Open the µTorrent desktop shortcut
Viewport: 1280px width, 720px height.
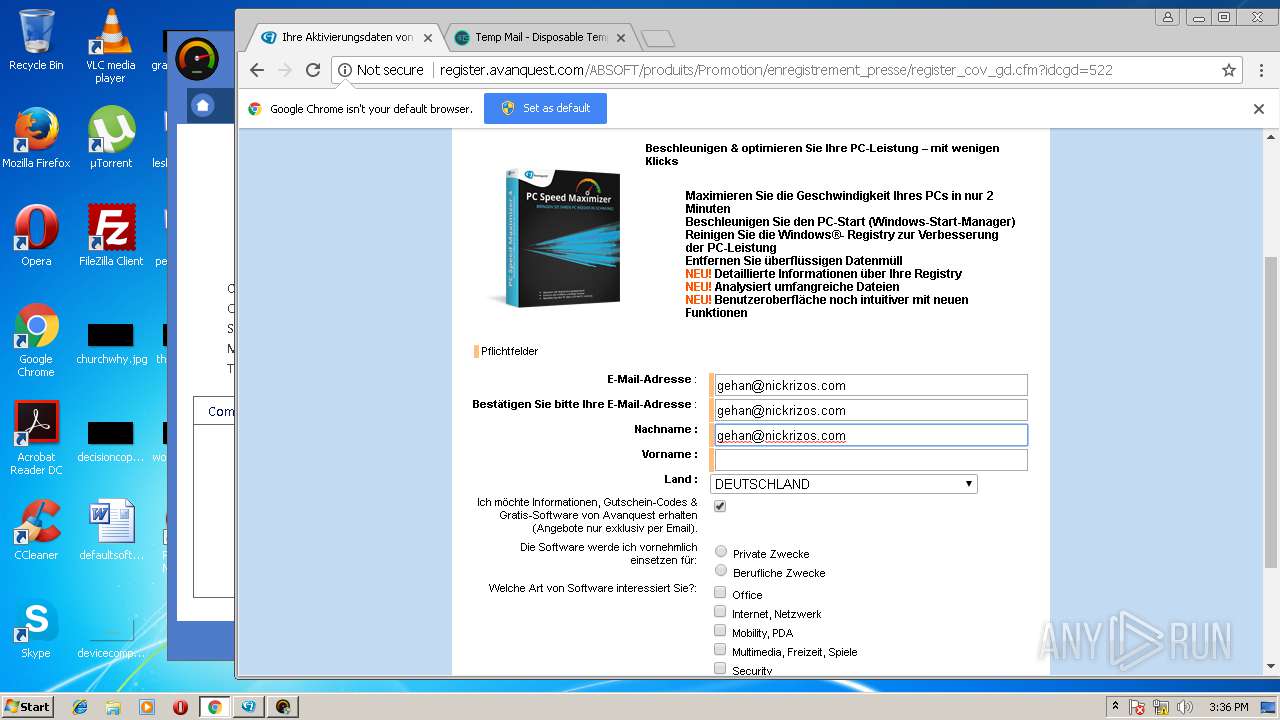coord(111,138)
